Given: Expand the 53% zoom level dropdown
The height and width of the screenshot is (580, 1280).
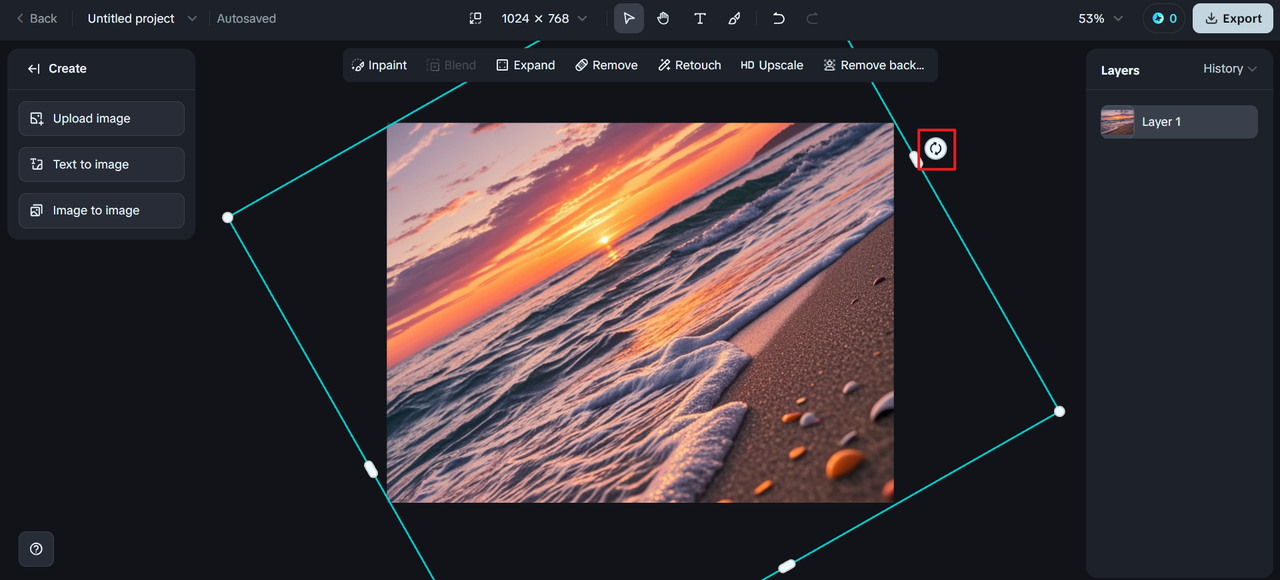Looking at the screenshot, I should (1100, 19).
